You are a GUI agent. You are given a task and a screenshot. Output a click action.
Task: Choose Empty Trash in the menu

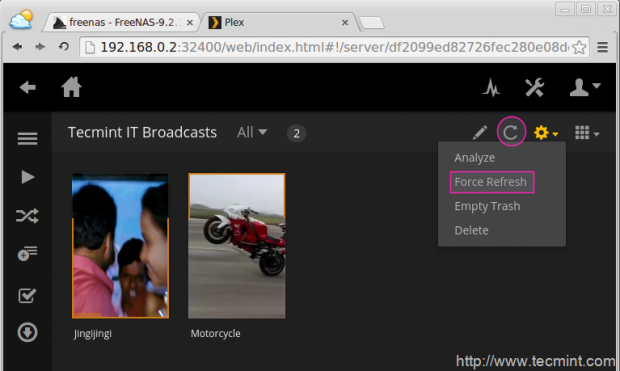(x=487, y=206)
